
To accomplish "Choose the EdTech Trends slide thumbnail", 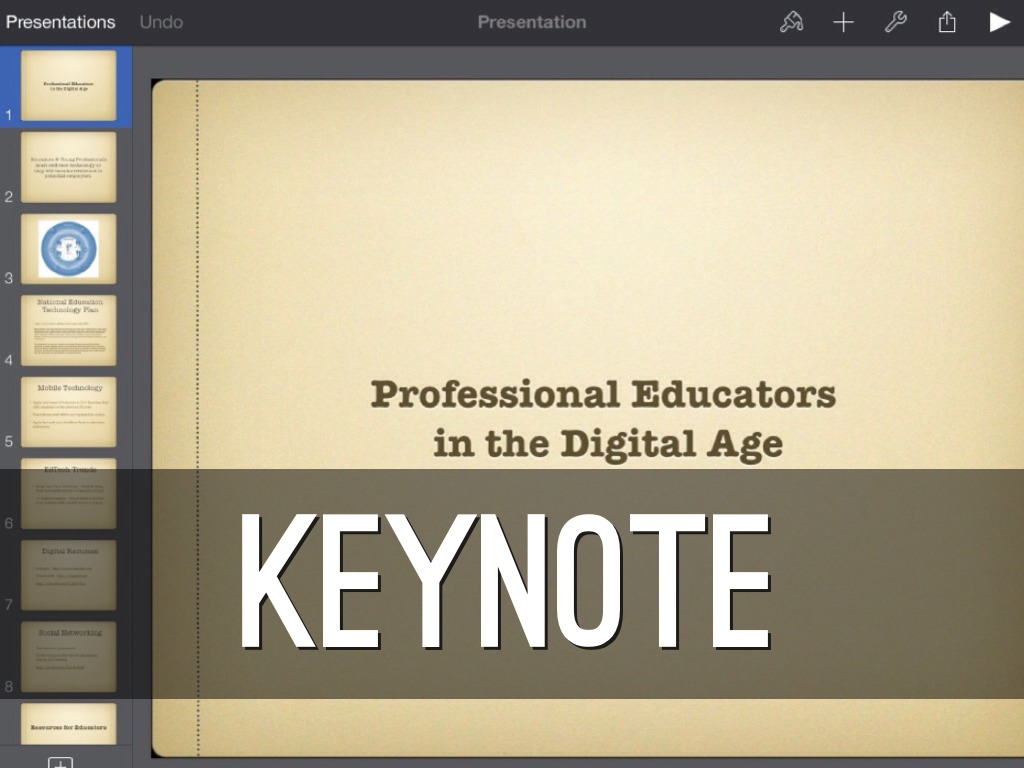I will [x=68, y=493].
